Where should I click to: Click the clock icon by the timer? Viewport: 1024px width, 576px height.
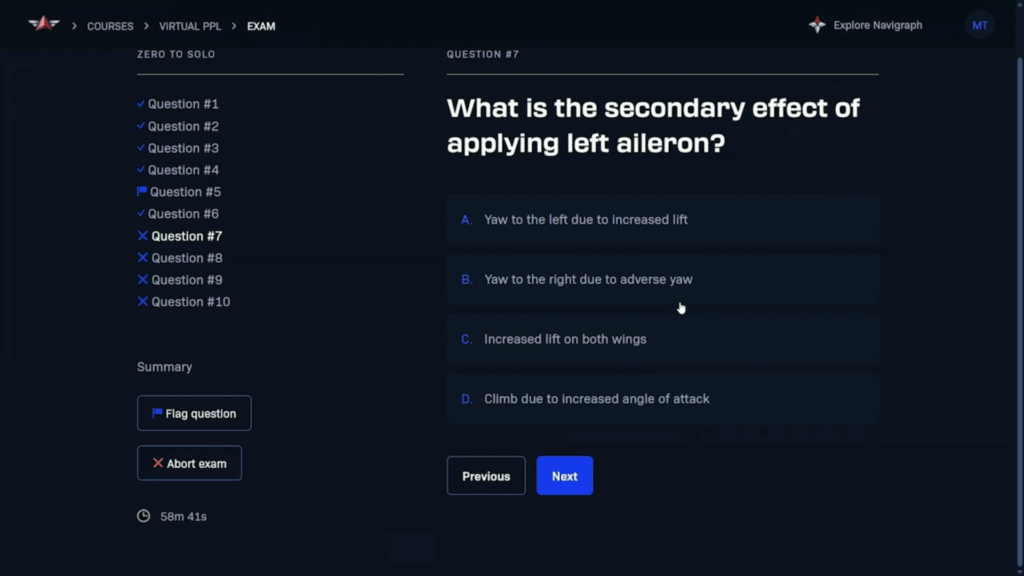(x=144, y=516)
